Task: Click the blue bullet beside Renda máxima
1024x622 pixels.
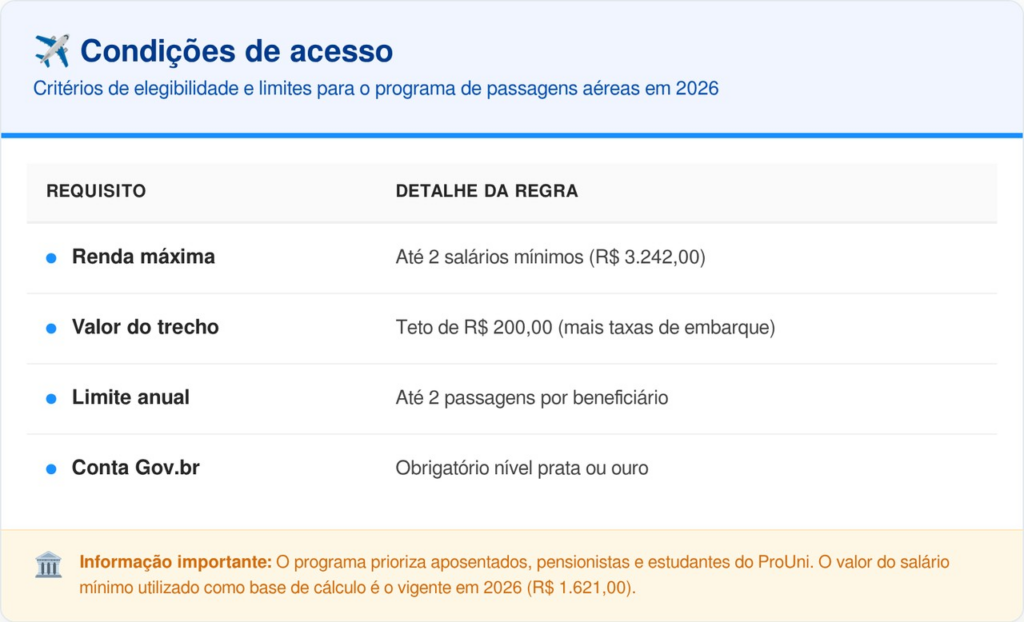Action: click(x=51, y=258)
